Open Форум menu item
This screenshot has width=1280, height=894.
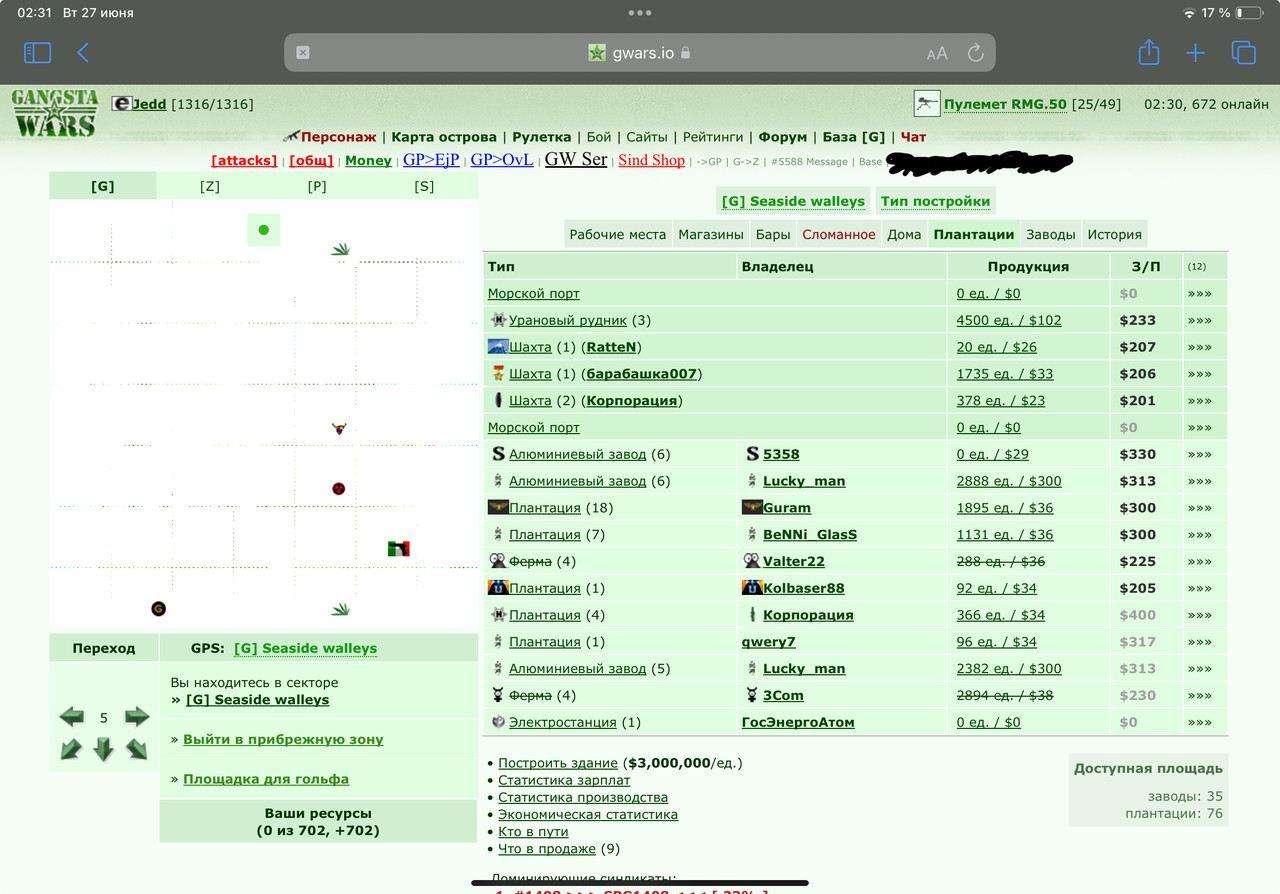[783, 137]
